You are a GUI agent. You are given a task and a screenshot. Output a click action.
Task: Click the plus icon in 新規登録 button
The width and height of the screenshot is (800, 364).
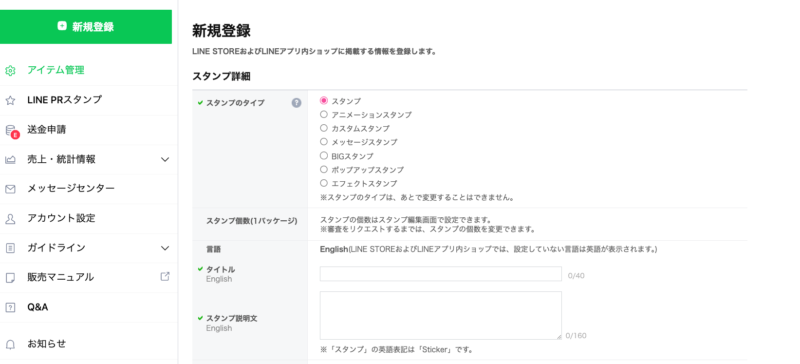(x=62, y=26)
